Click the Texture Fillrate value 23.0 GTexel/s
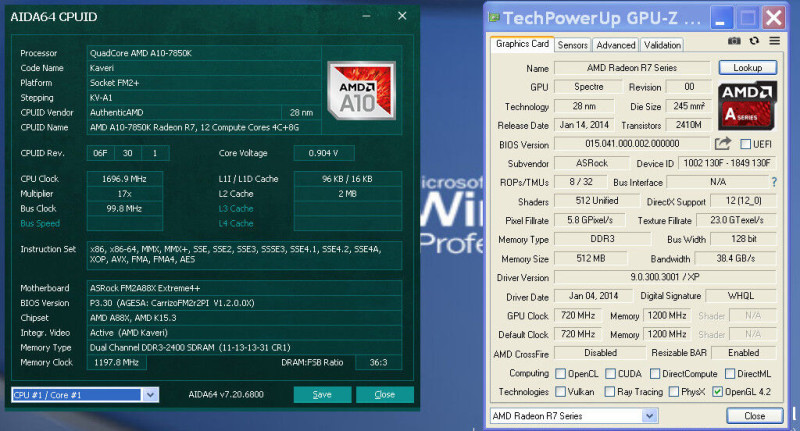The width and height of the screenshot is (800, 431). [736, 220]
